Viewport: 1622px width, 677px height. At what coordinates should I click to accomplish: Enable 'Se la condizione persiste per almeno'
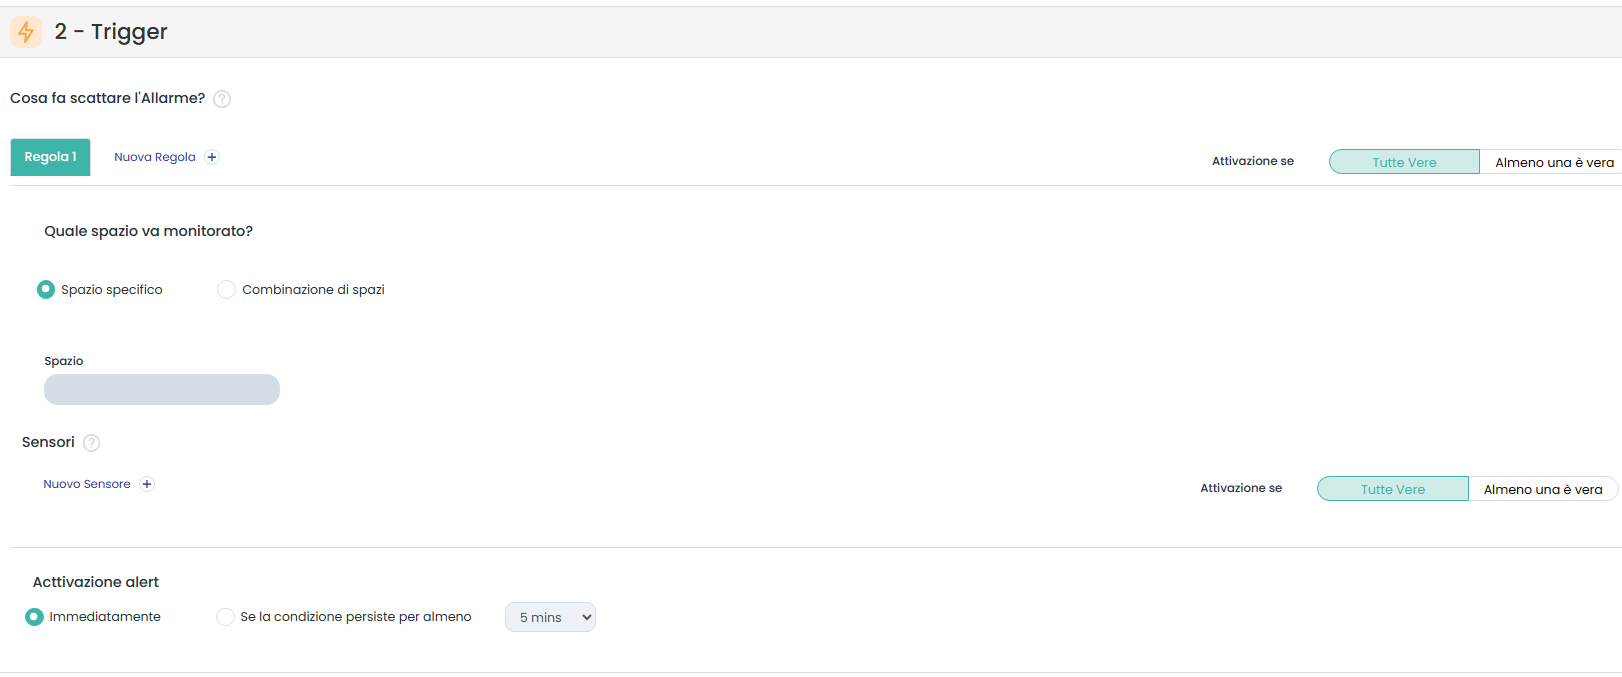tap(226, 617)
